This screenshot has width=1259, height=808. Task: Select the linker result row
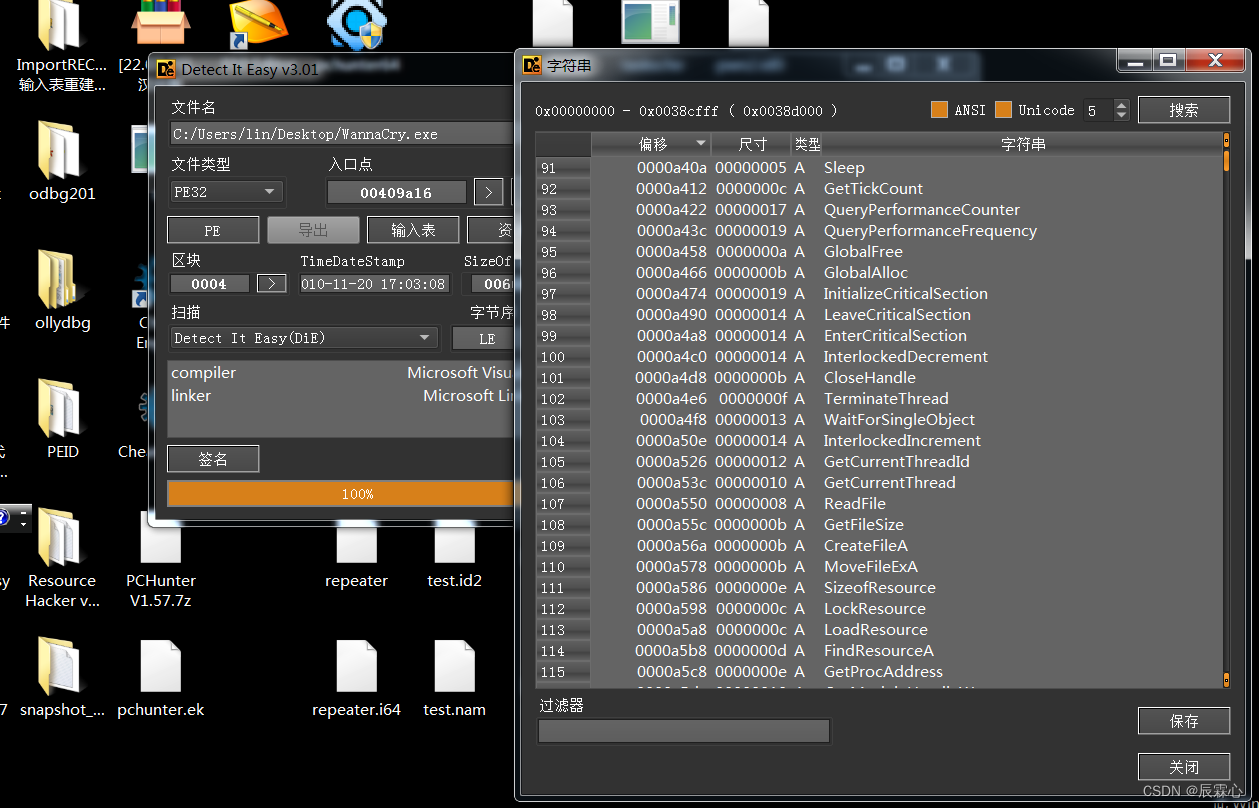click(x=341, y=395)
